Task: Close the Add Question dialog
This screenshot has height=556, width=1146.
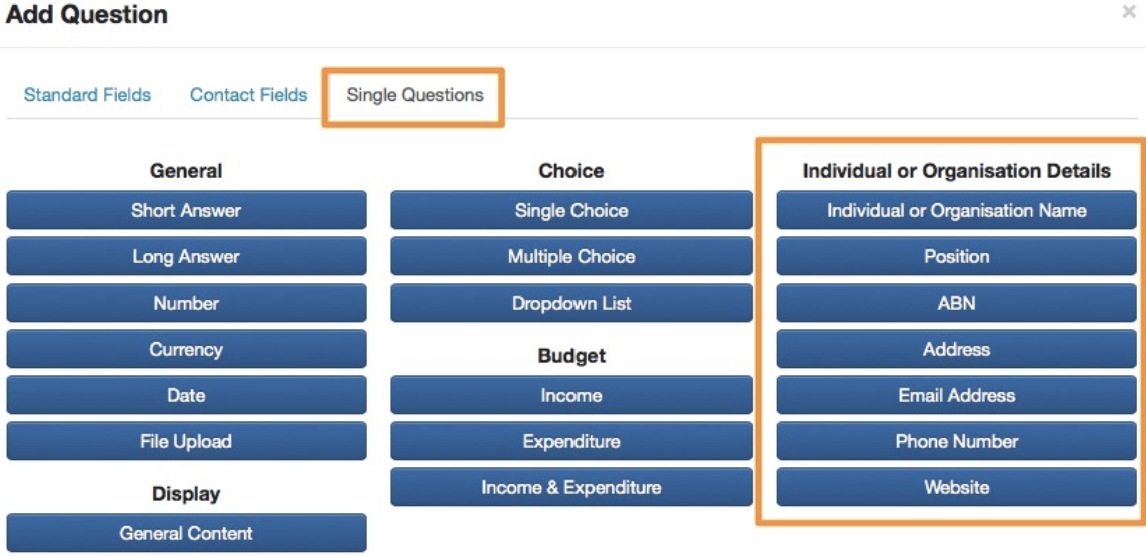Action: pyautogui.click(x=1129, y=13)
